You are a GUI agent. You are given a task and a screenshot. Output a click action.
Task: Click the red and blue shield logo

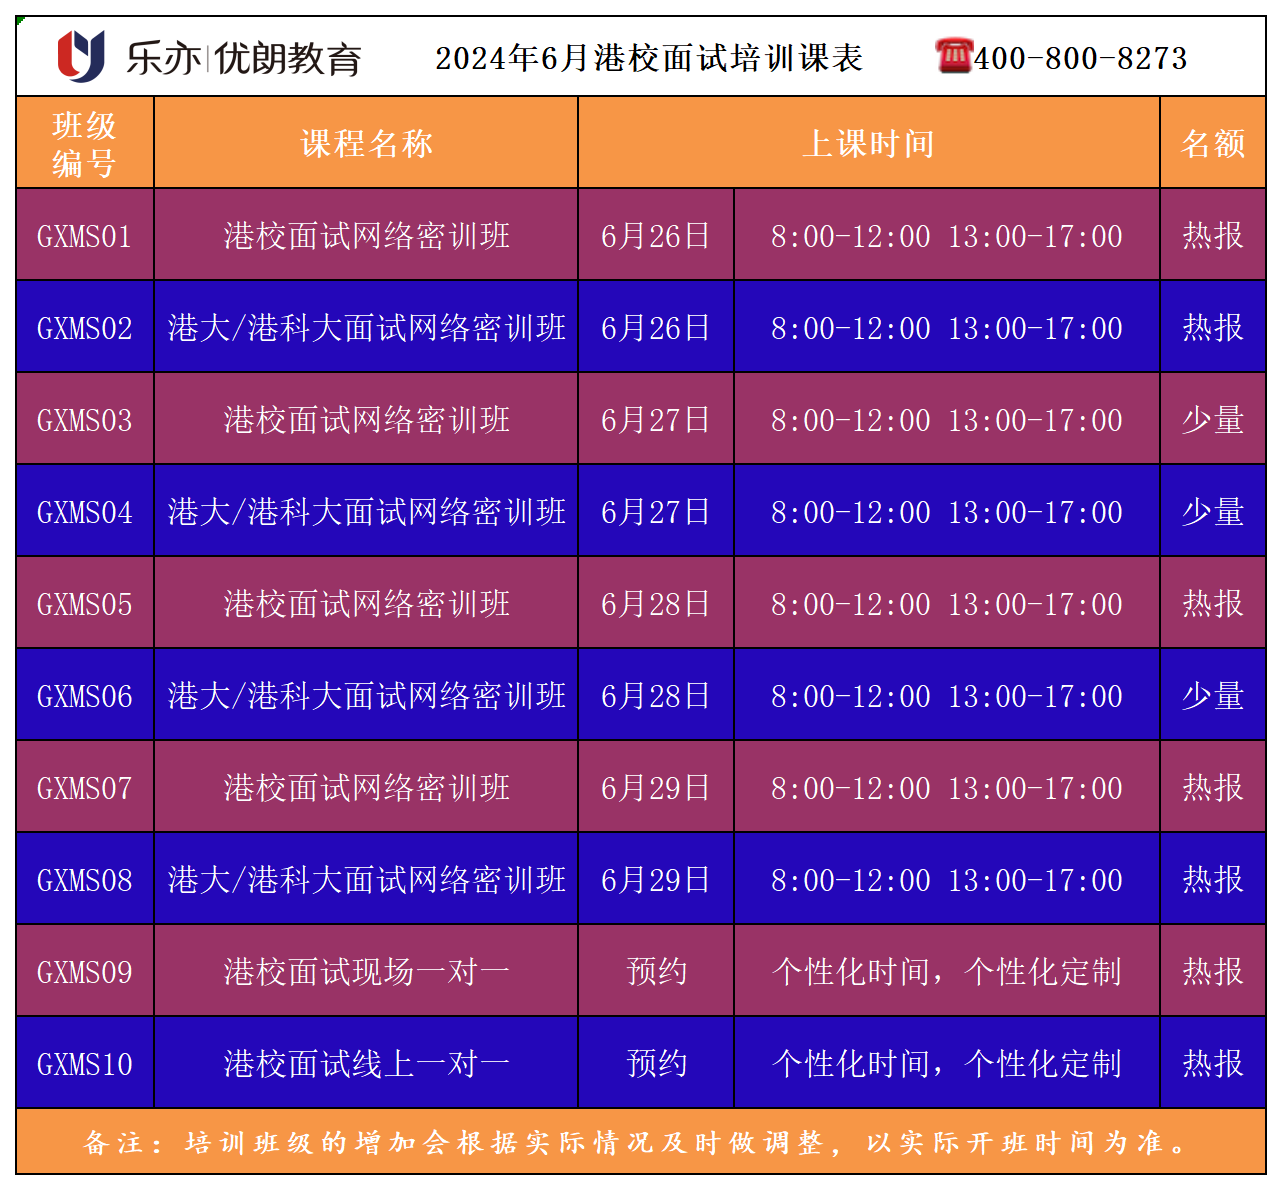click(x=81, y=56)
